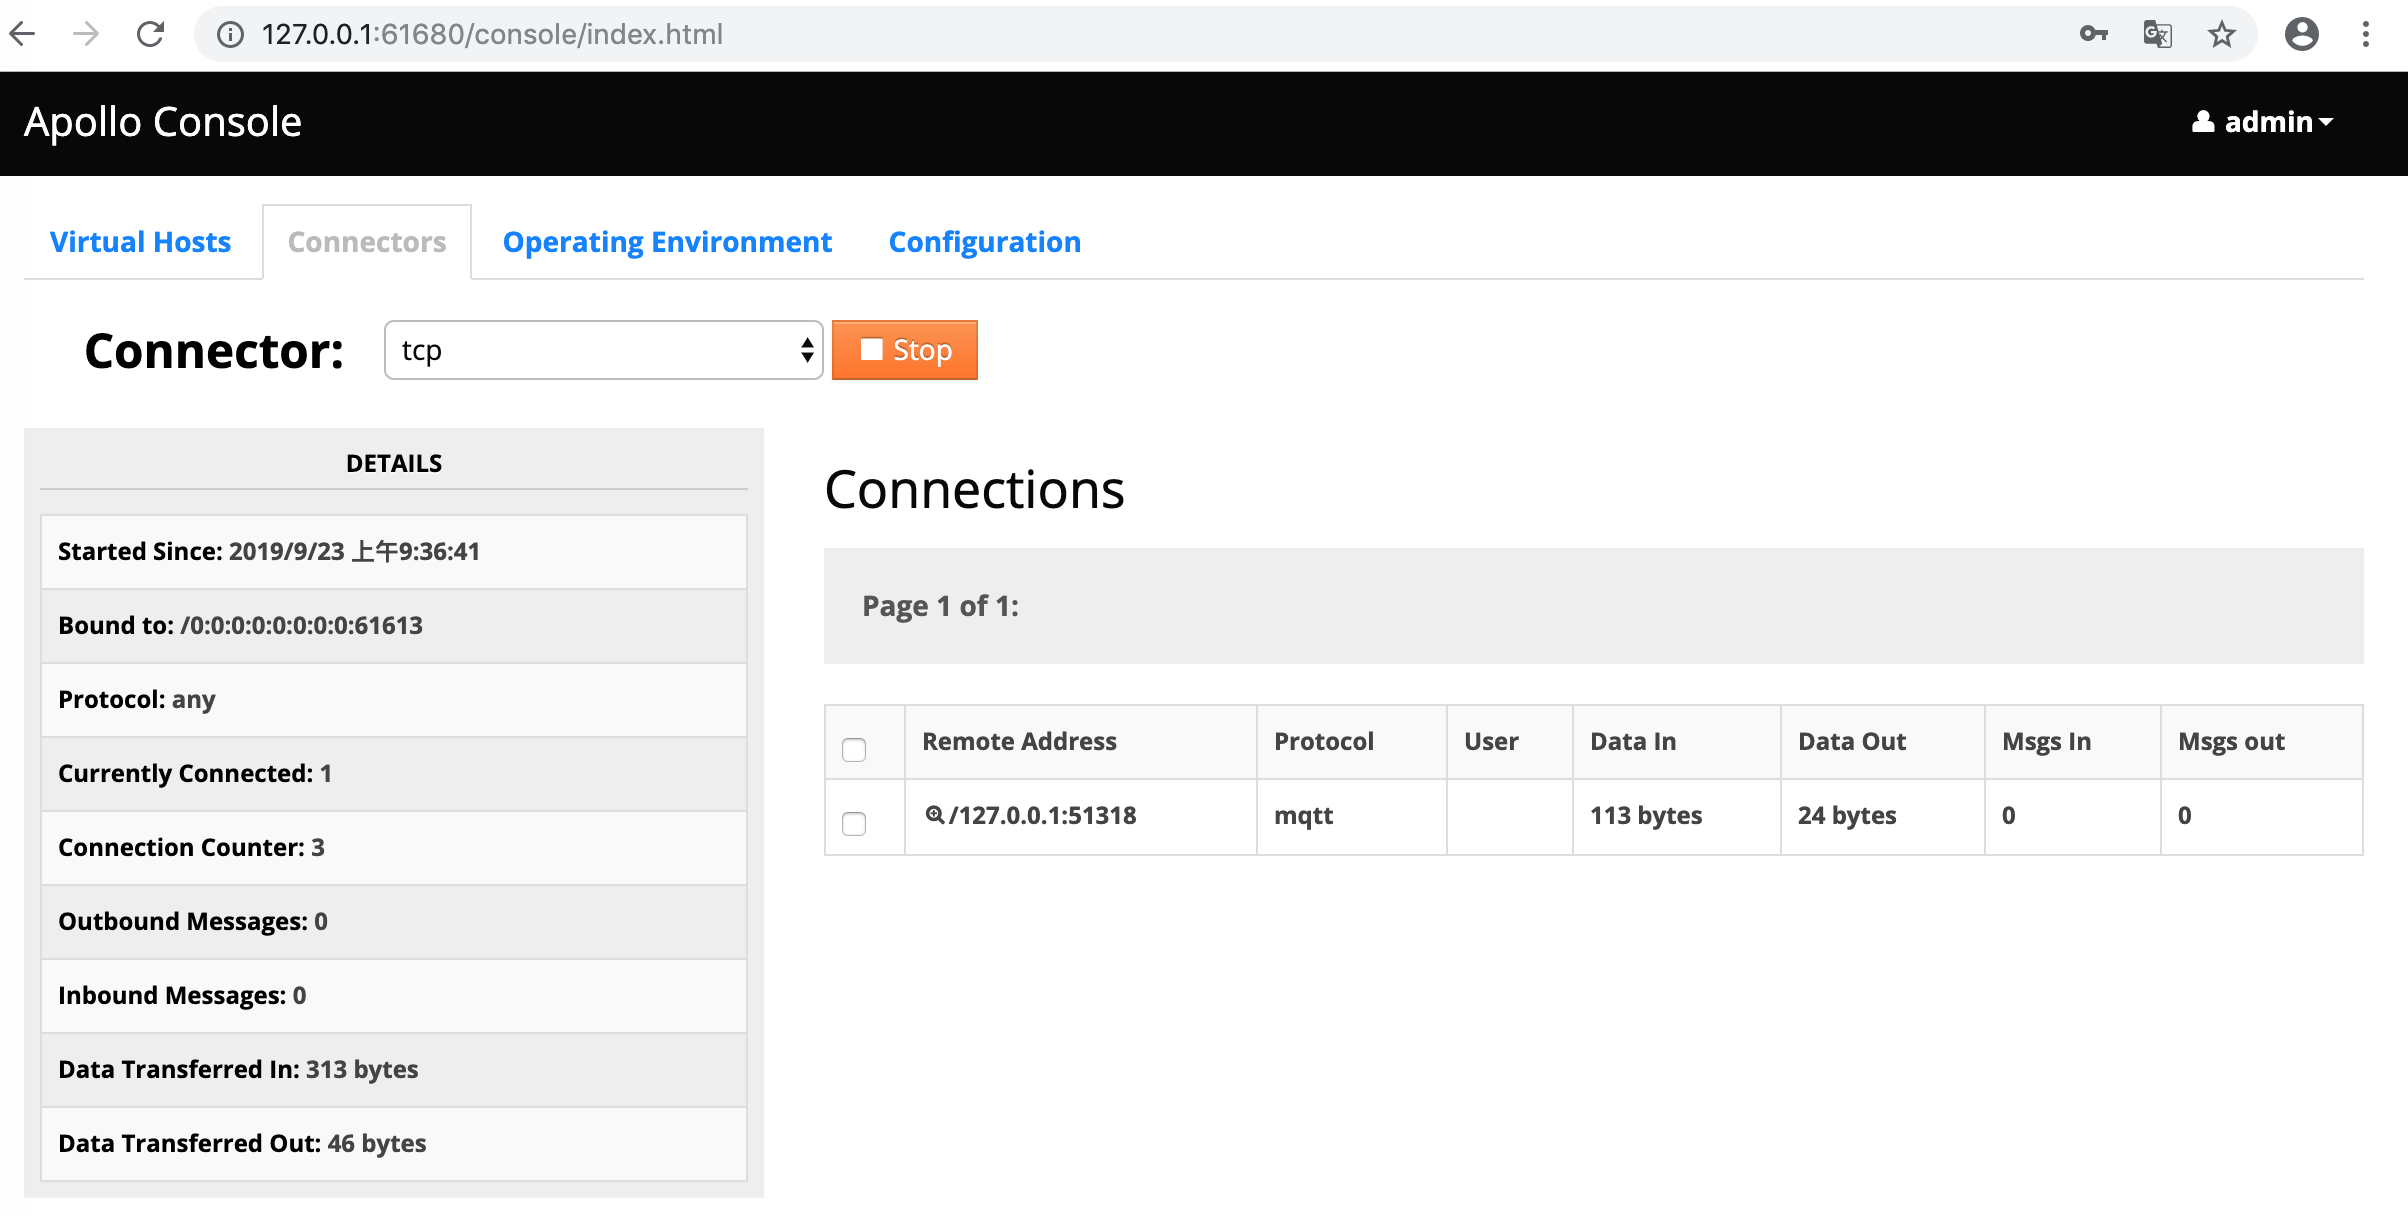Inspect connection magnifier icon for 127.0.0.1:51318
Image resolution: width=2408 pixels, height=1216 pixels.
[x=934, y=815]
